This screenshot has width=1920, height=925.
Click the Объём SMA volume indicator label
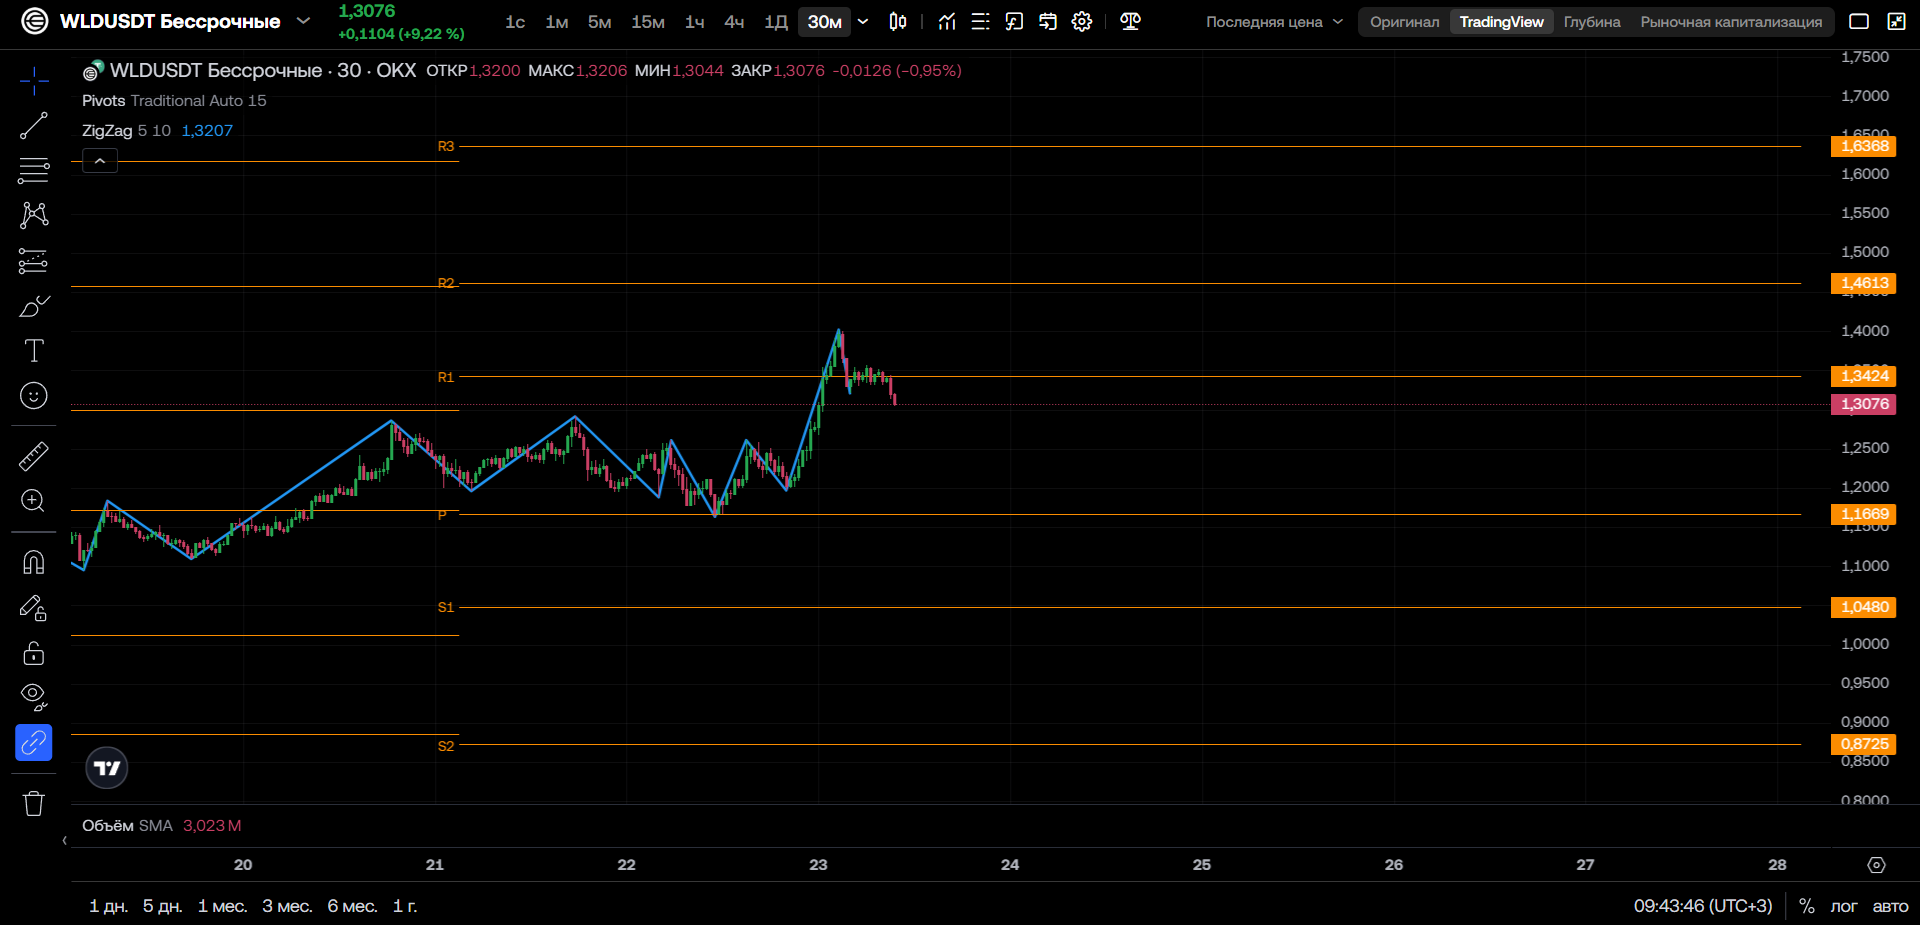click(x=127, y=826)
